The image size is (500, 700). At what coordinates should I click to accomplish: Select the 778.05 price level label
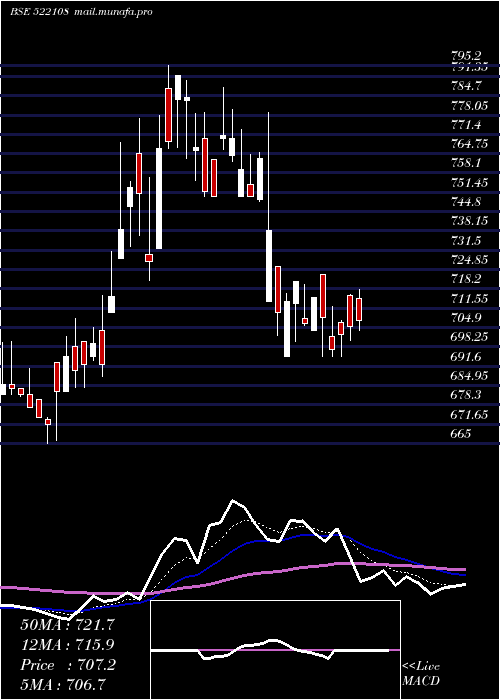coord(469,105)
